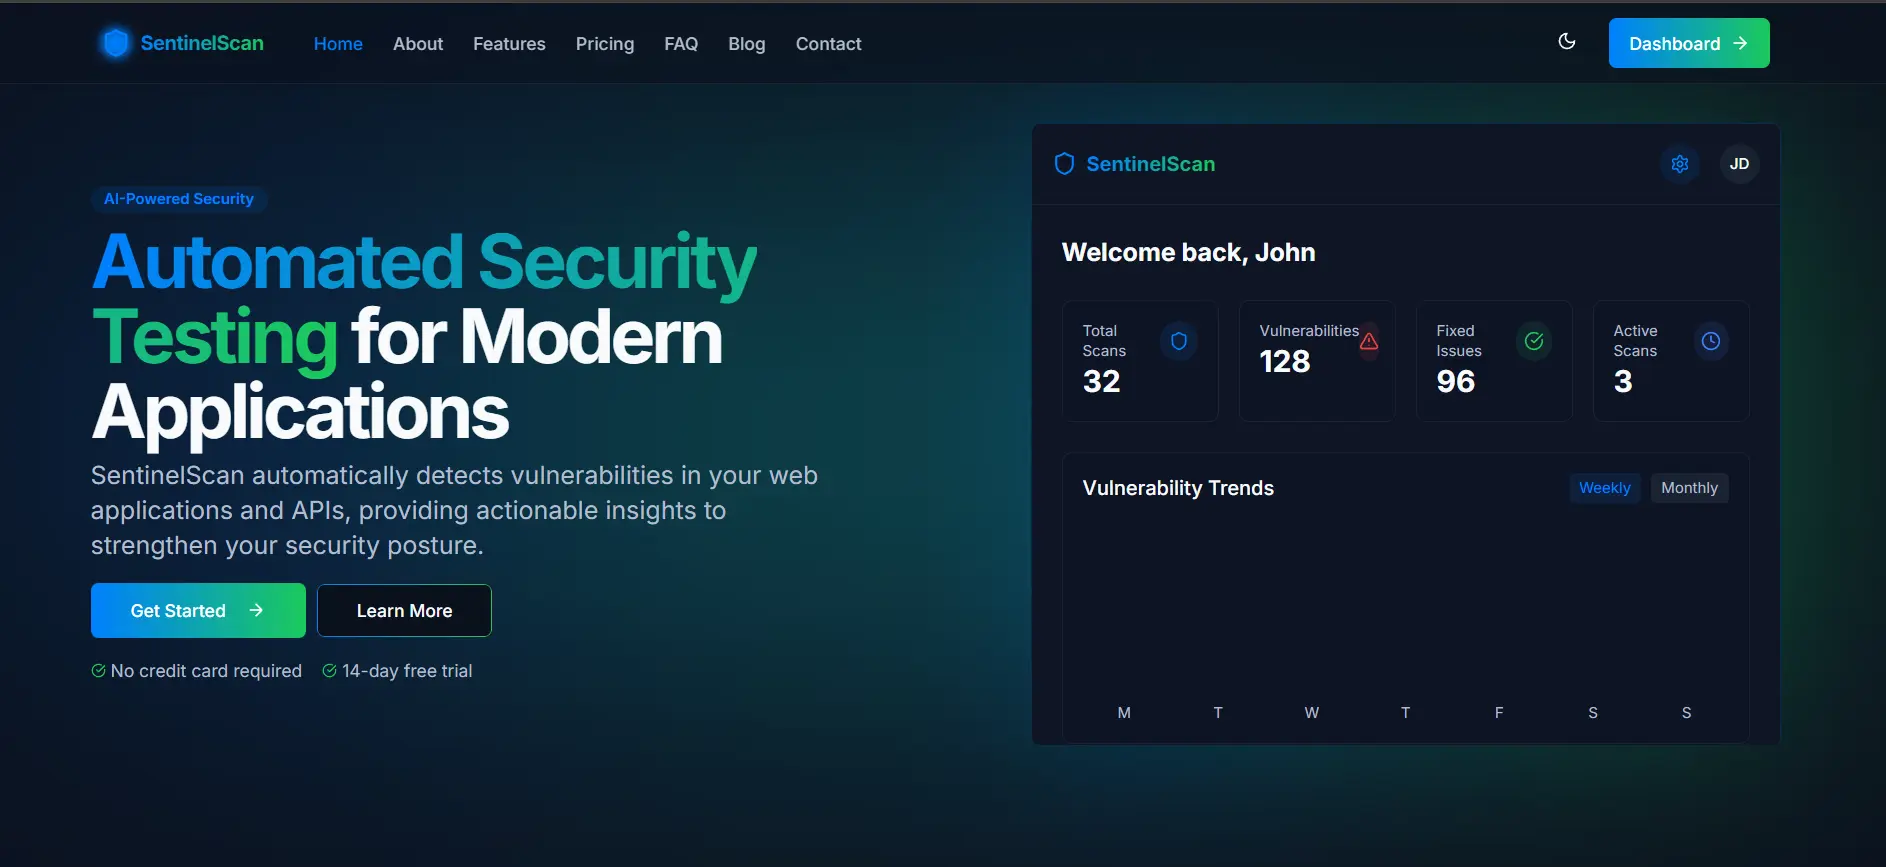
Task: Switch Vulnerability Trends to Monthly view
Action: pyautogui.click(x=1689, y=488)
